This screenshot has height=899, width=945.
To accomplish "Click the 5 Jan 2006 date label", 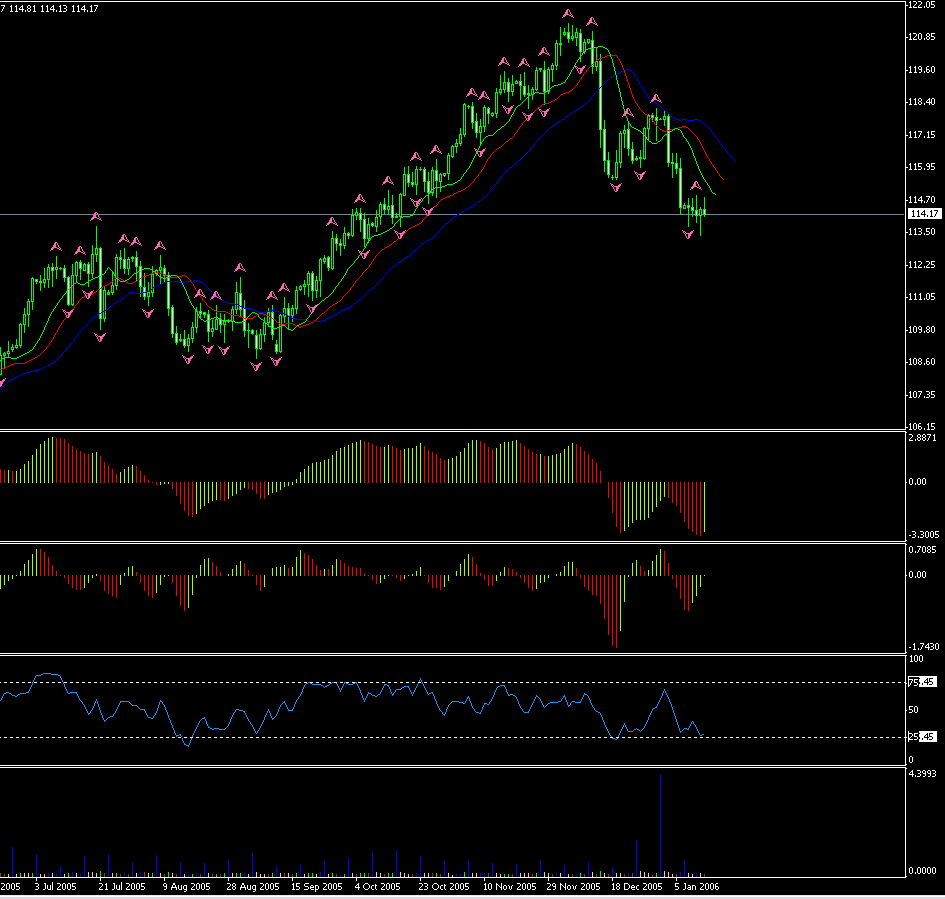I will 696,887.
